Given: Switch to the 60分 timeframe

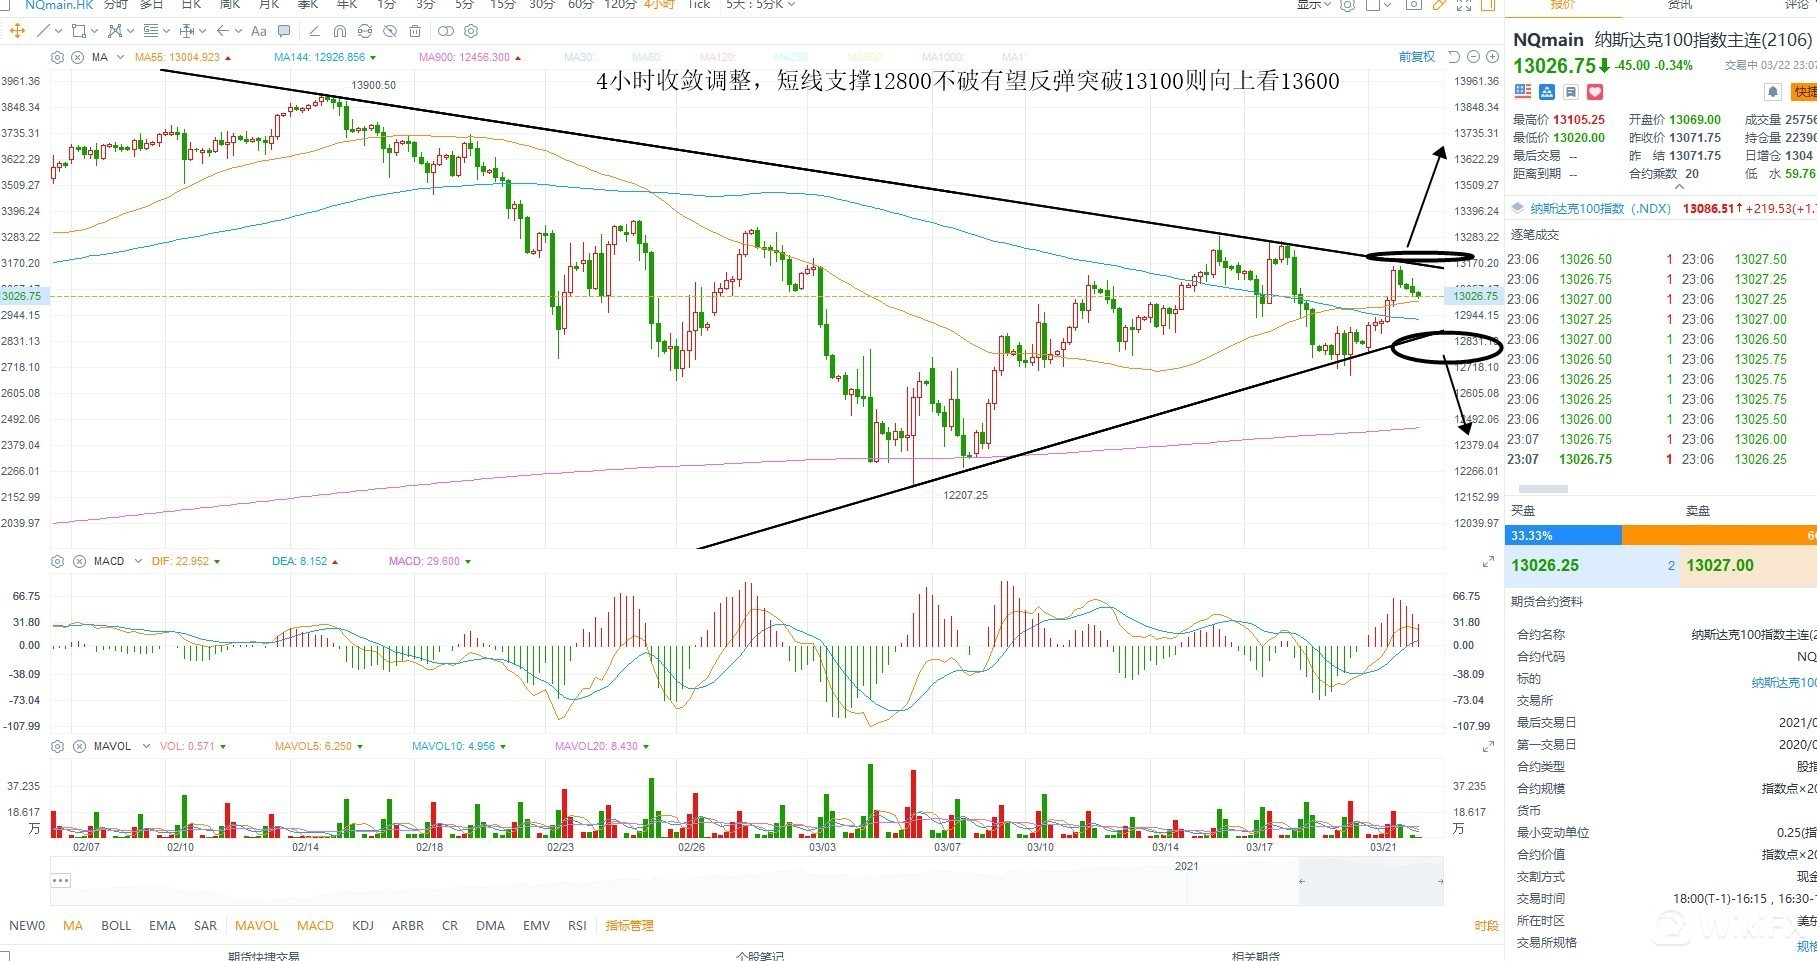Looking at the screenshot, I should (x=580, y=5).
